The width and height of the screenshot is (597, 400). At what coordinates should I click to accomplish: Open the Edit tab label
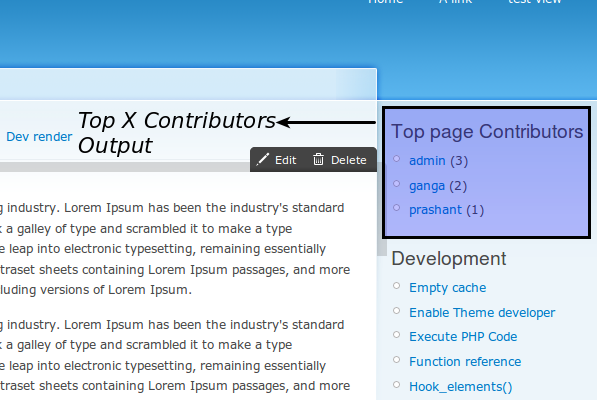pyautogui.click(x=286, y=160)
